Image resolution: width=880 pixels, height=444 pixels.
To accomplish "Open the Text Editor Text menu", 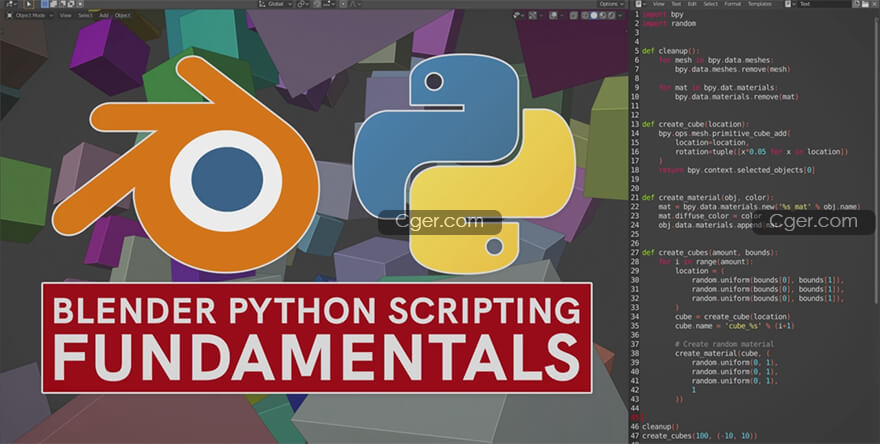I will pos(676,4).
